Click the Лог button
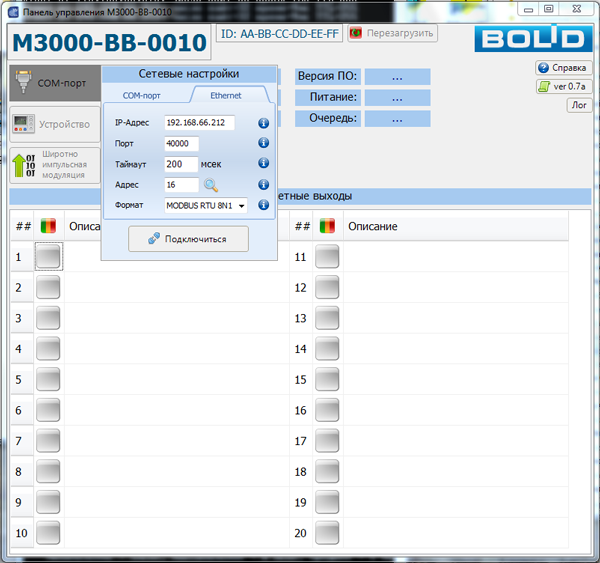This screenshot has width=600, height=563. pyautogui.click(x=578, y=104)
